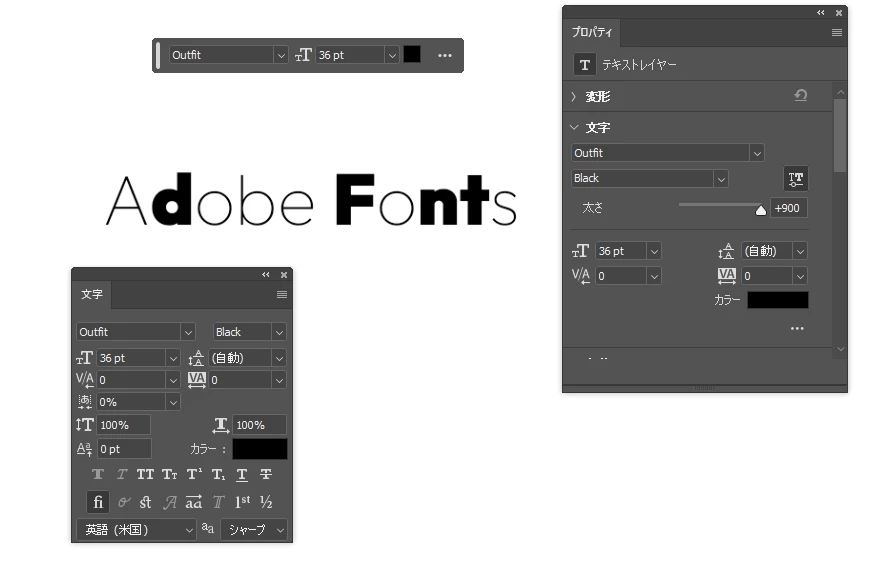Click tsume icon beside 0% field
886x562 pixels.
point(85,402)
